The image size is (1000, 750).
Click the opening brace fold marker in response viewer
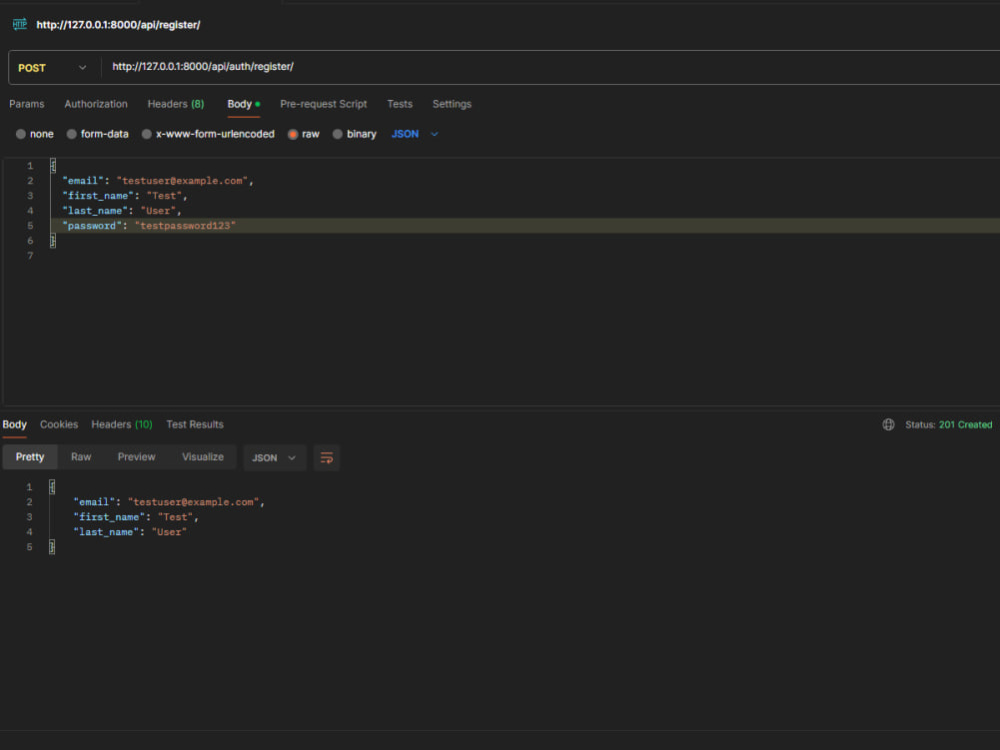point(52,487)
